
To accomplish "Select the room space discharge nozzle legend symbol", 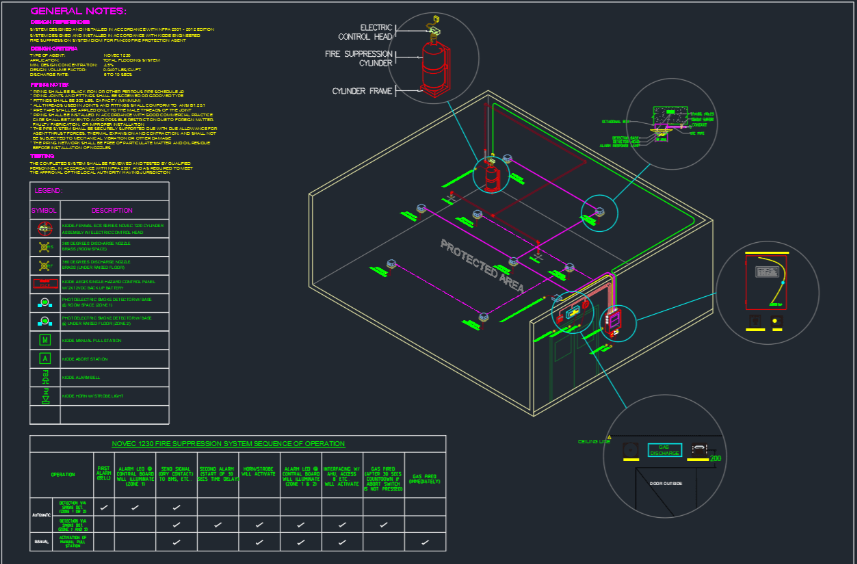I will (x=45, y=247).
